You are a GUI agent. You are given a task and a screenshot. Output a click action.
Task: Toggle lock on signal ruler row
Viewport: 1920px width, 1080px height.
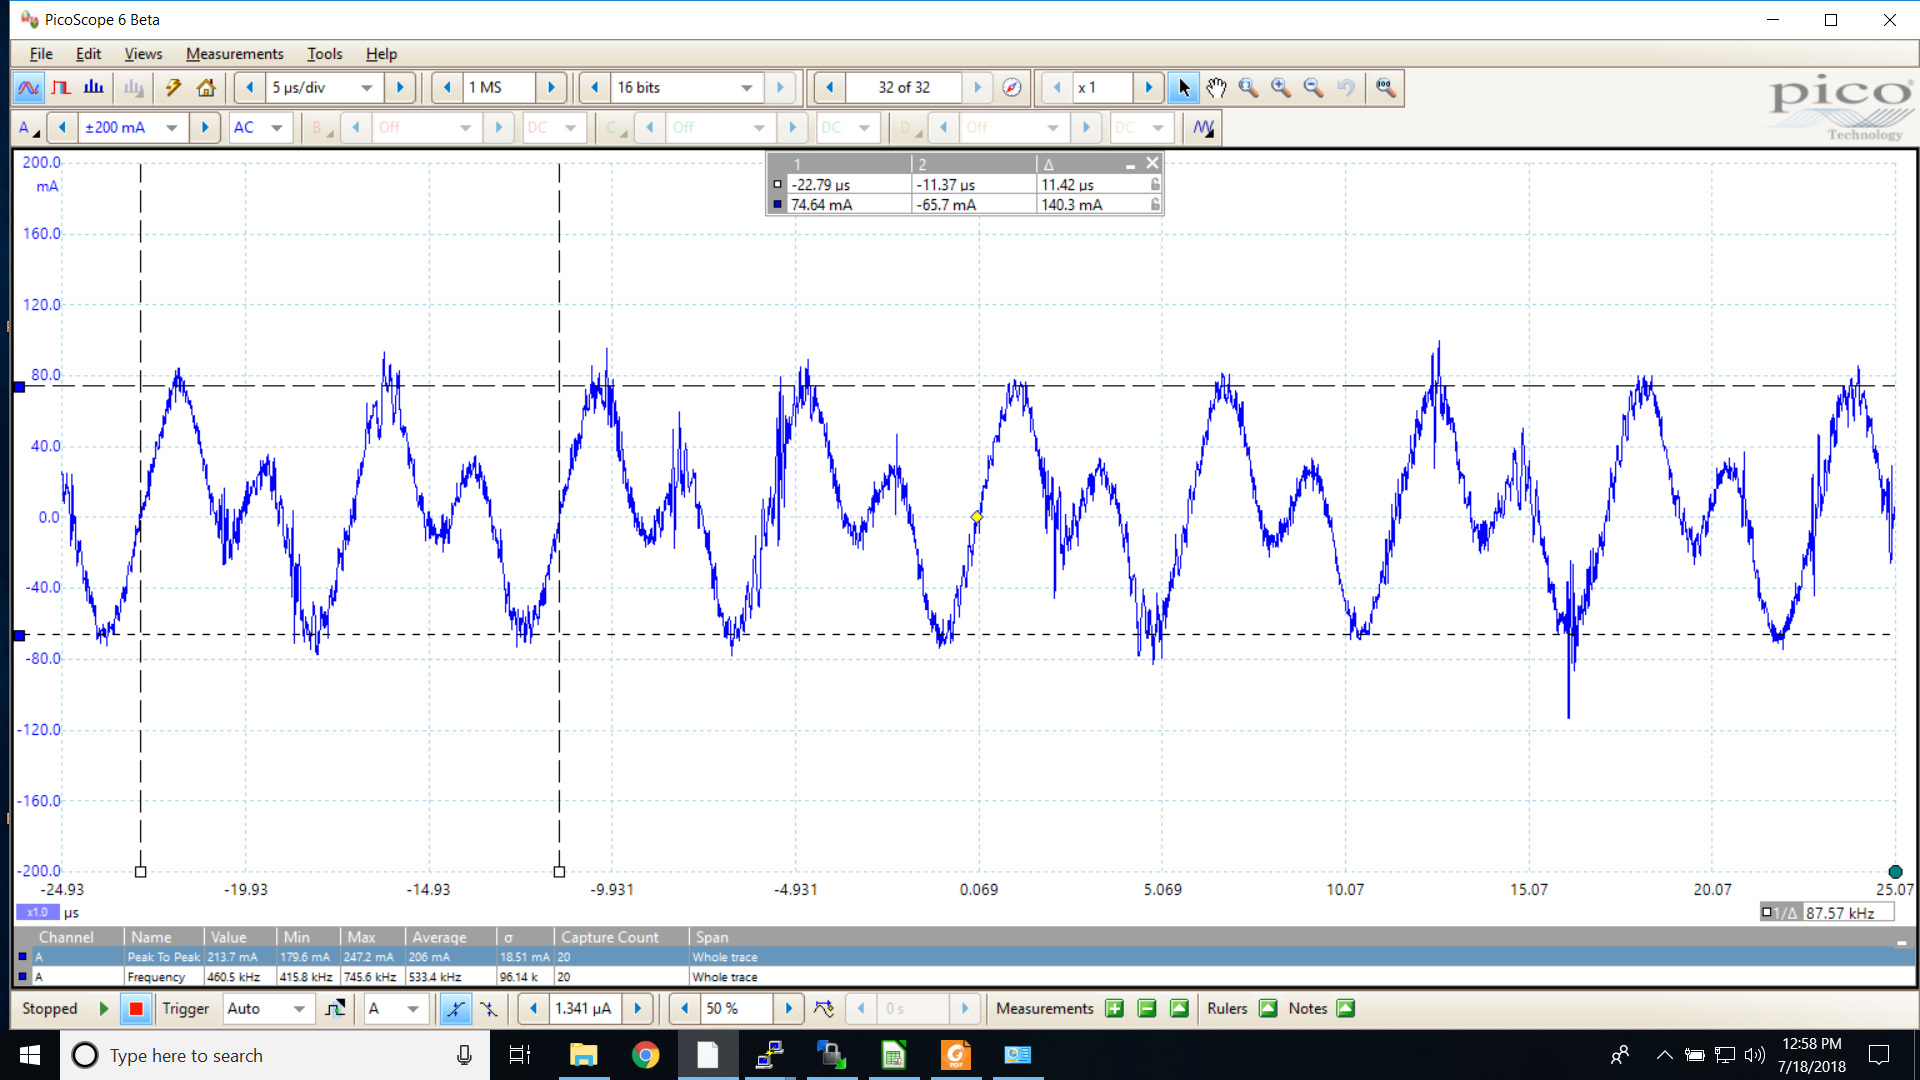[1155, 205]
